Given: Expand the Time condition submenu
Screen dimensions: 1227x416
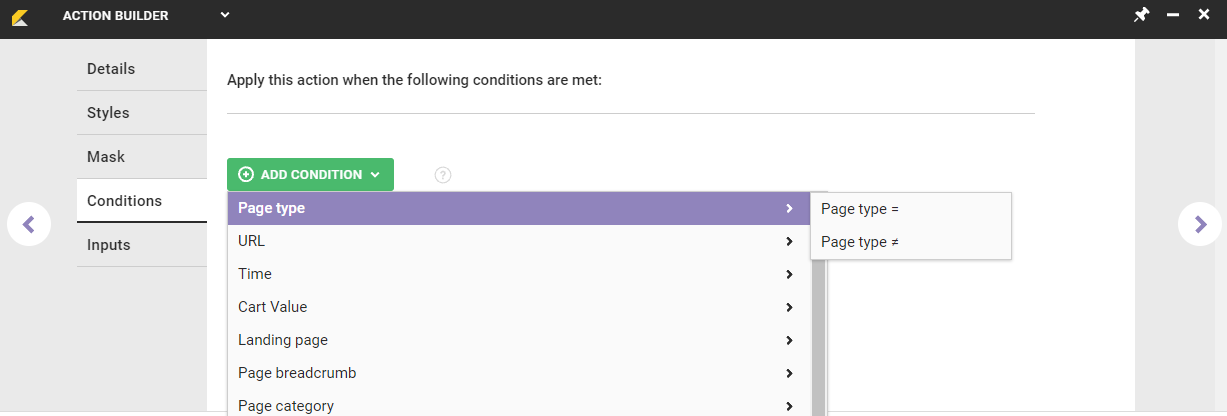Looking at the screenshot, I should click(x=520, y=274).
